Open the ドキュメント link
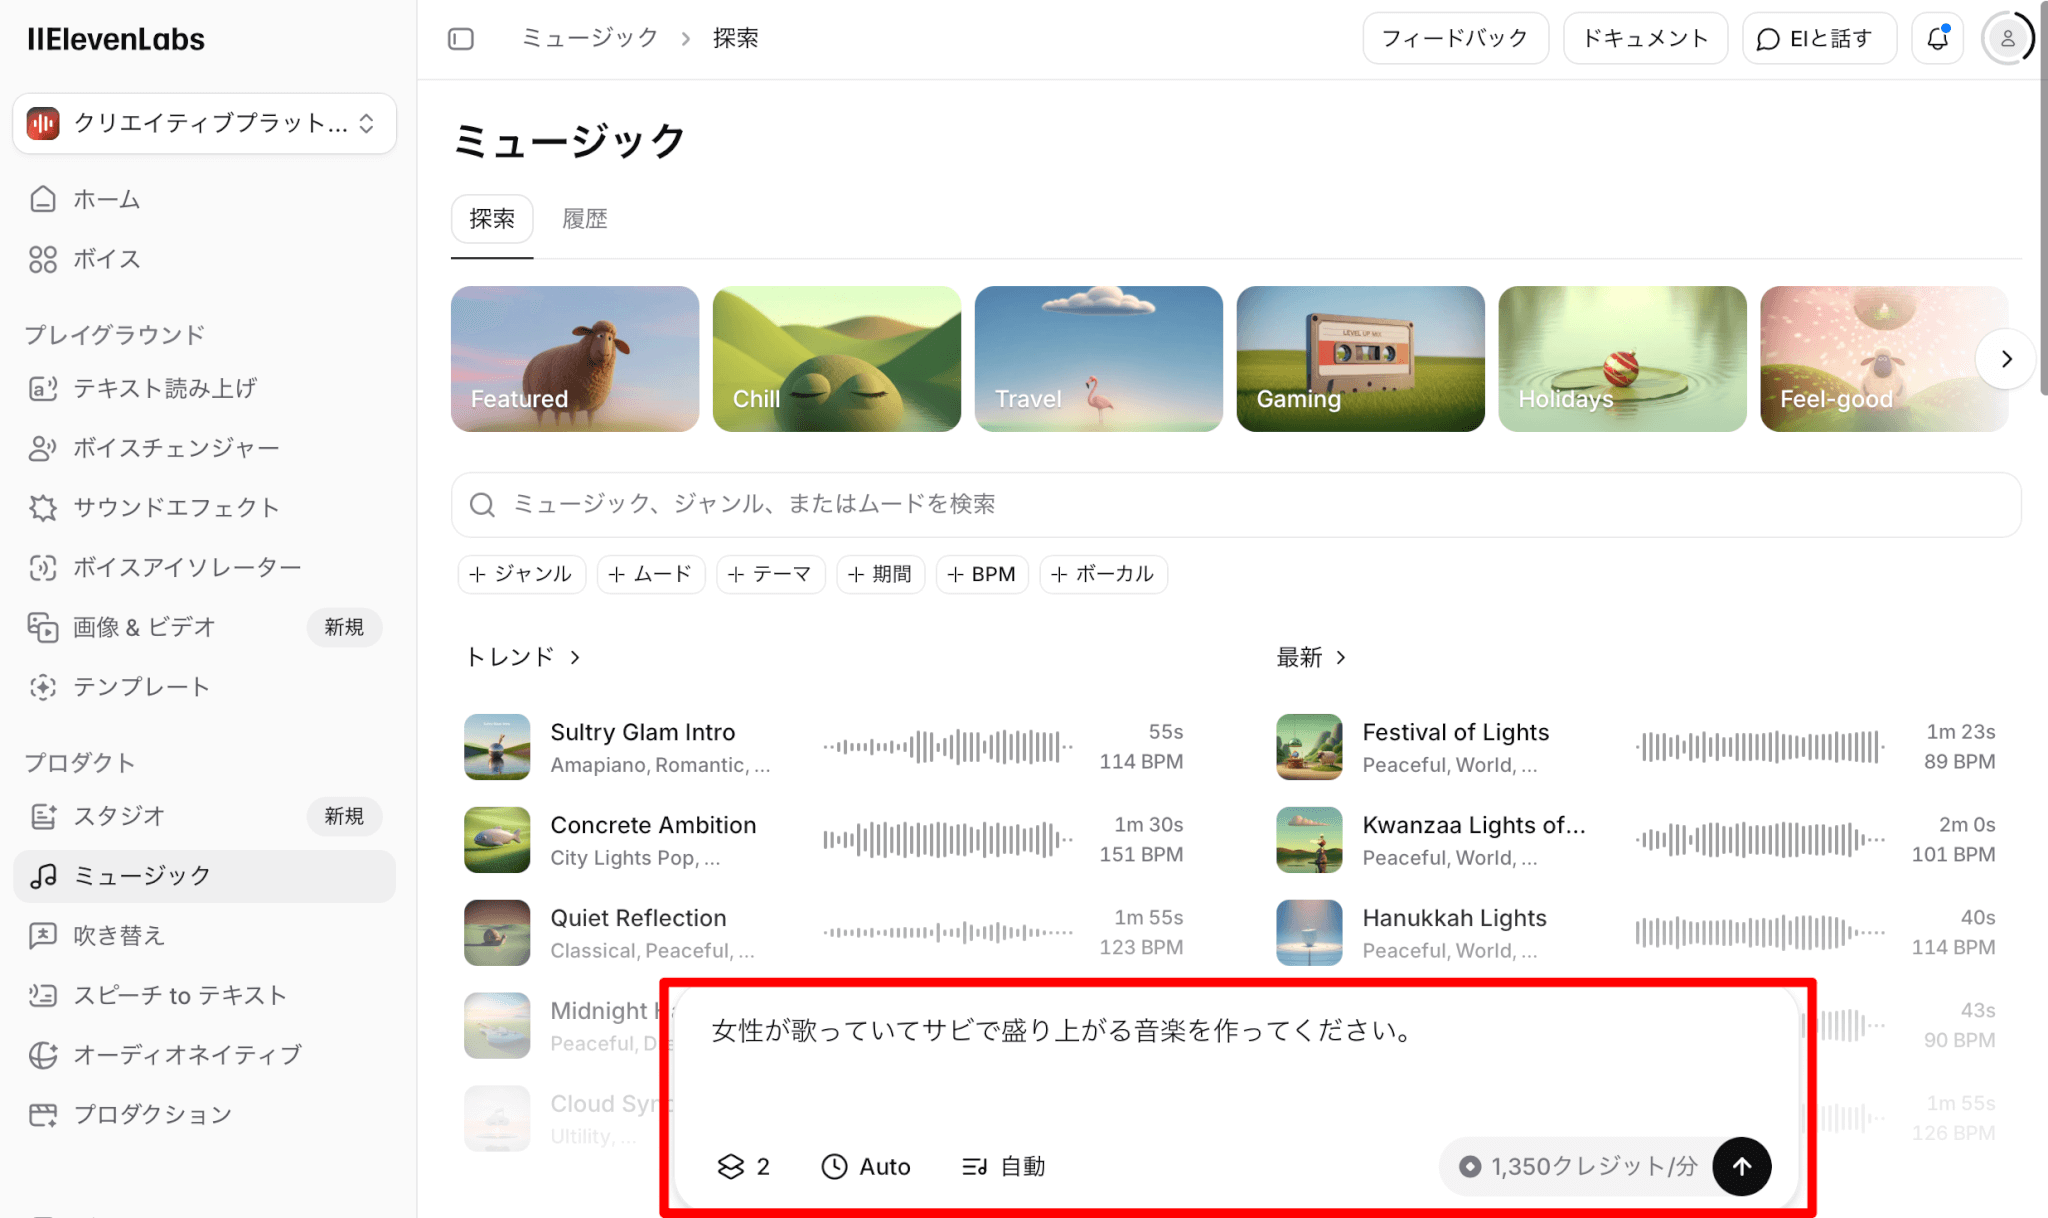Screen dimensions: 2048x1218 pyautogui.click(x=1645, y=39)
